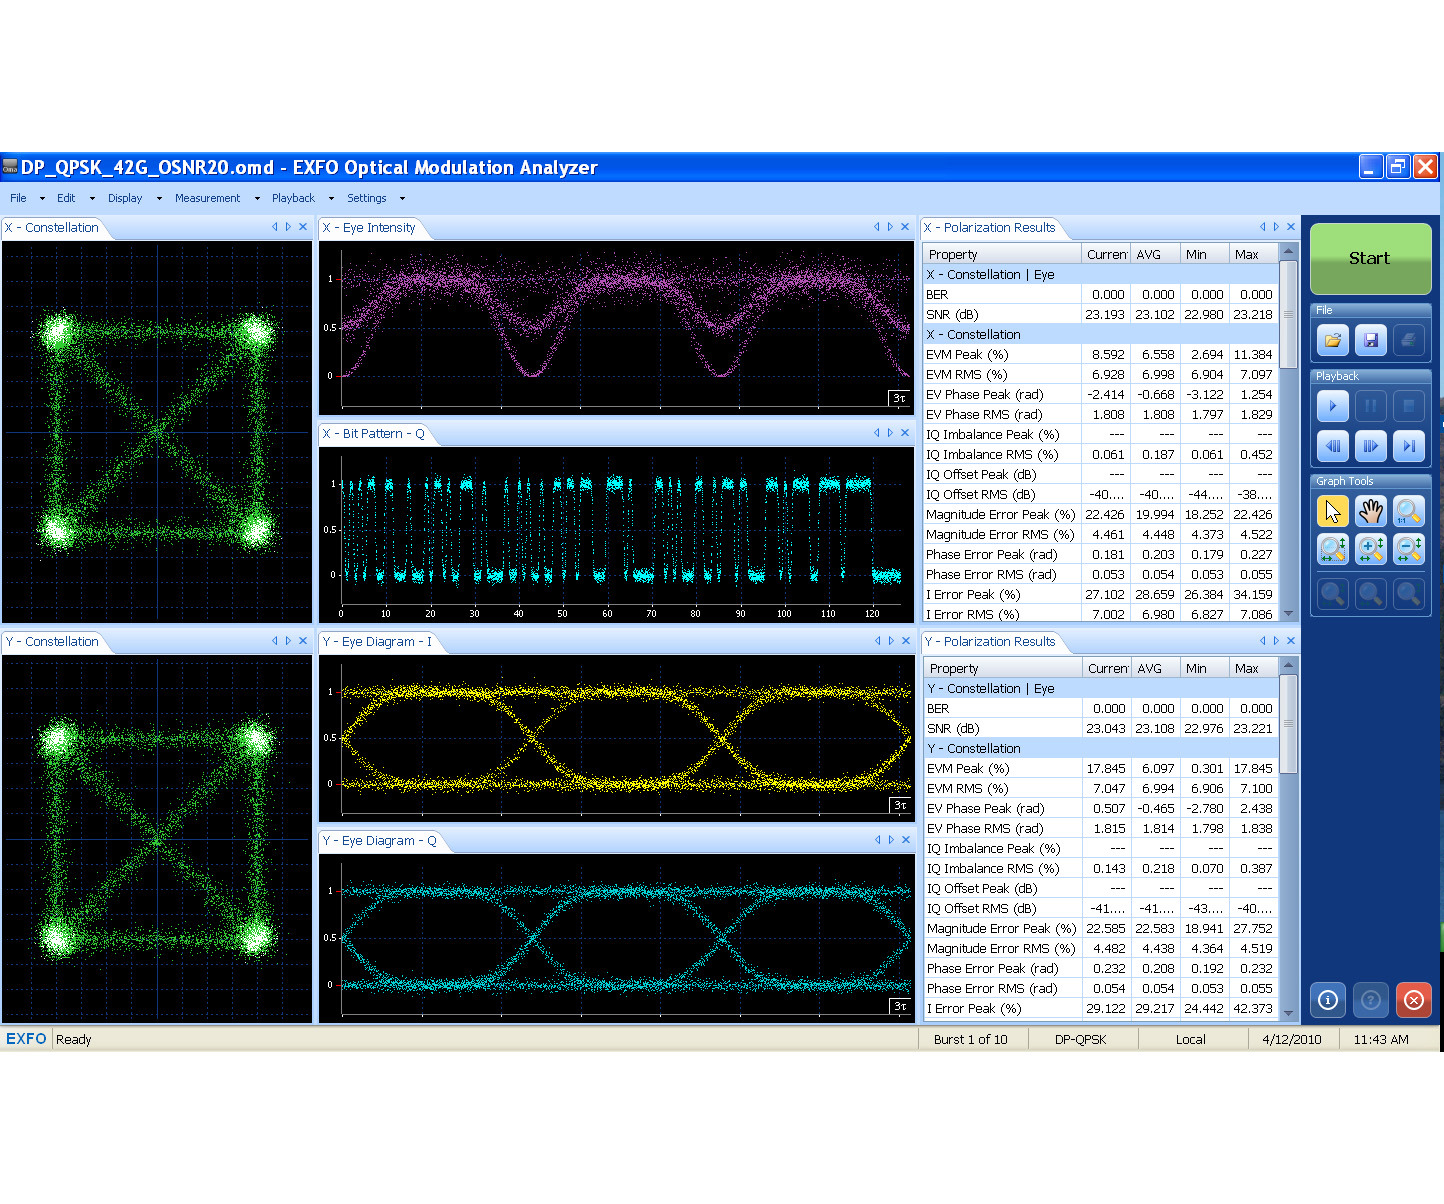1444x1204 pixels.
Task: Select 'X - Constellation | Eye' group row
Action: 1100,274
